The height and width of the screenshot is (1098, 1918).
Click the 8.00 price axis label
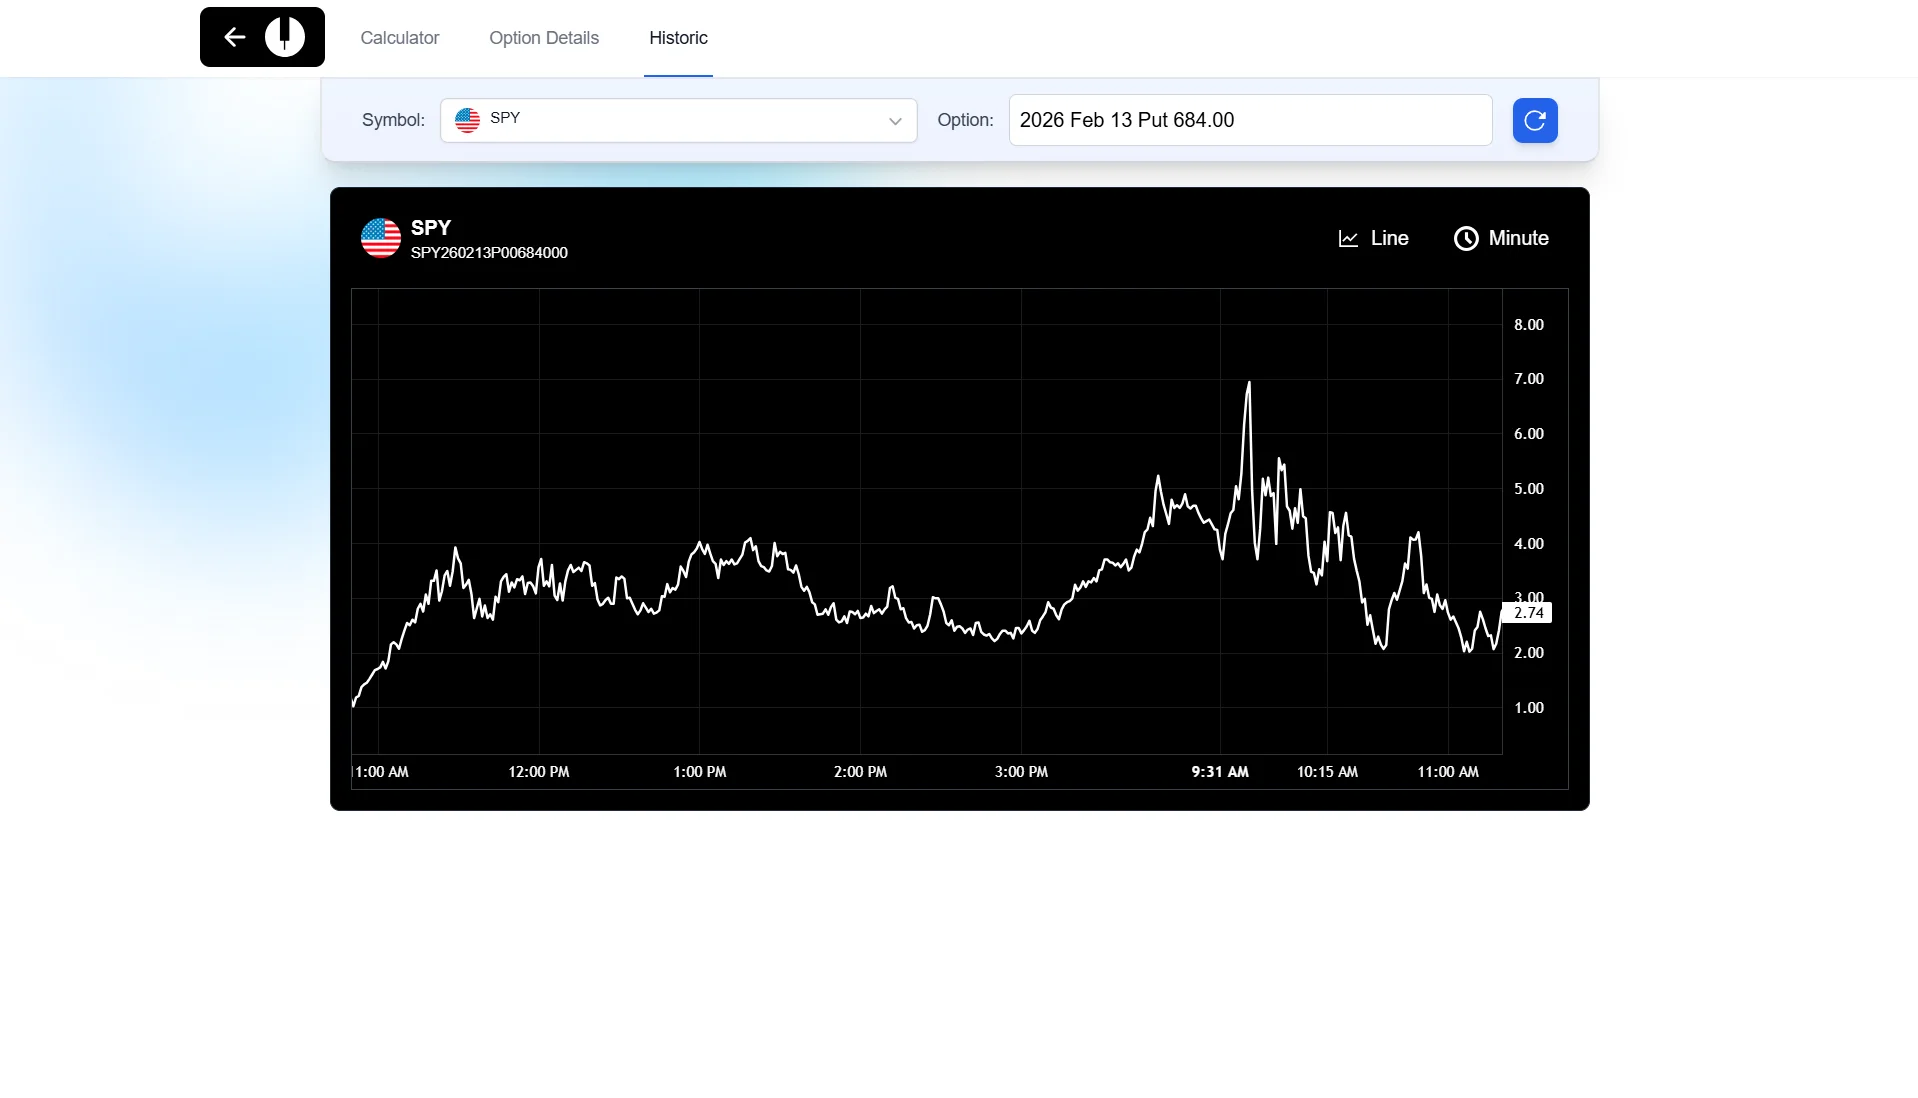(x=1528, y=325)
